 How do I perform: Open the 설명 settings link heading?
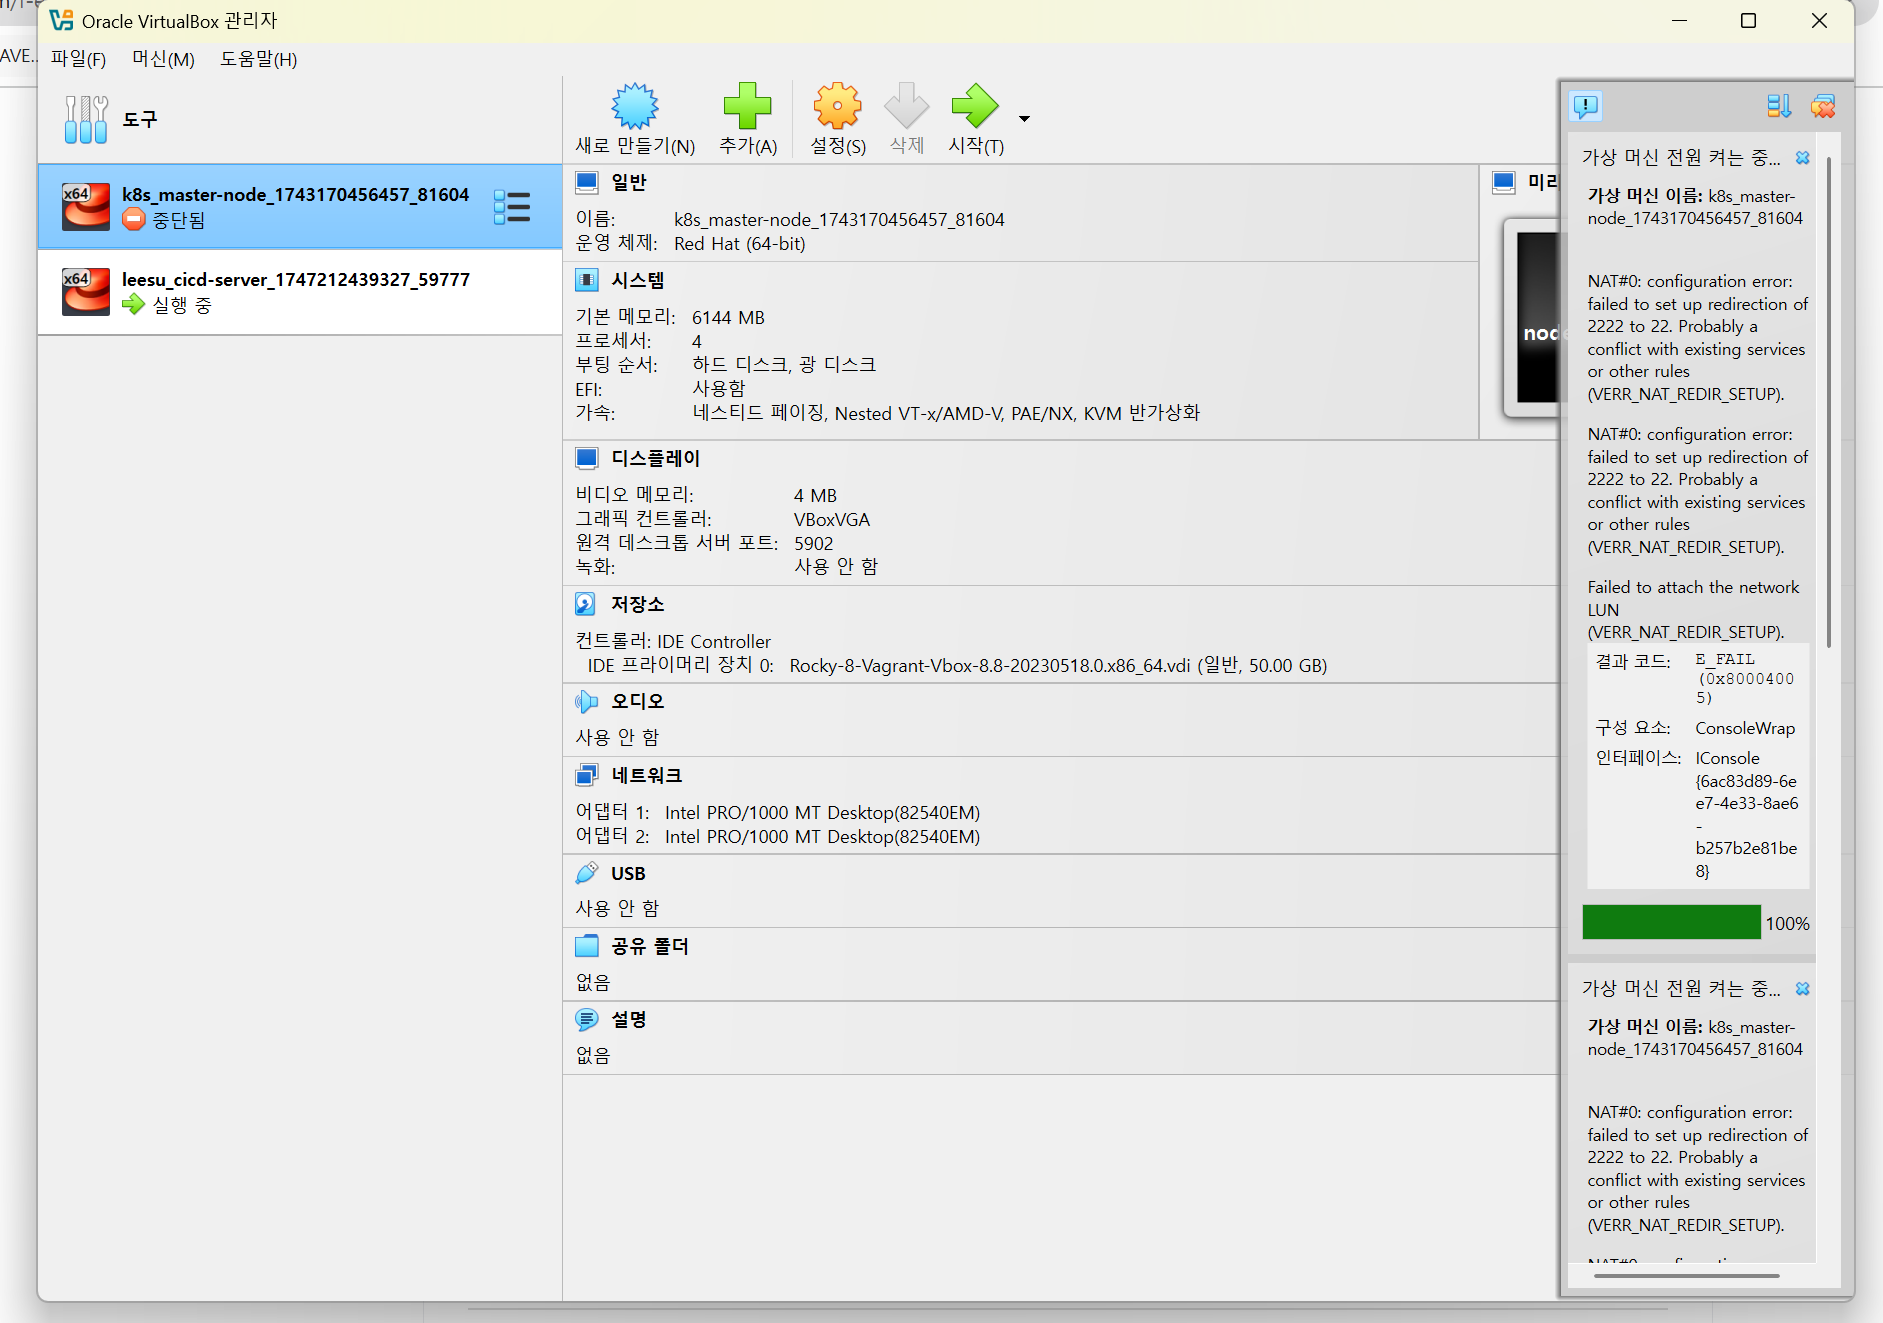pyautogui.click(x=629, y=1019)
